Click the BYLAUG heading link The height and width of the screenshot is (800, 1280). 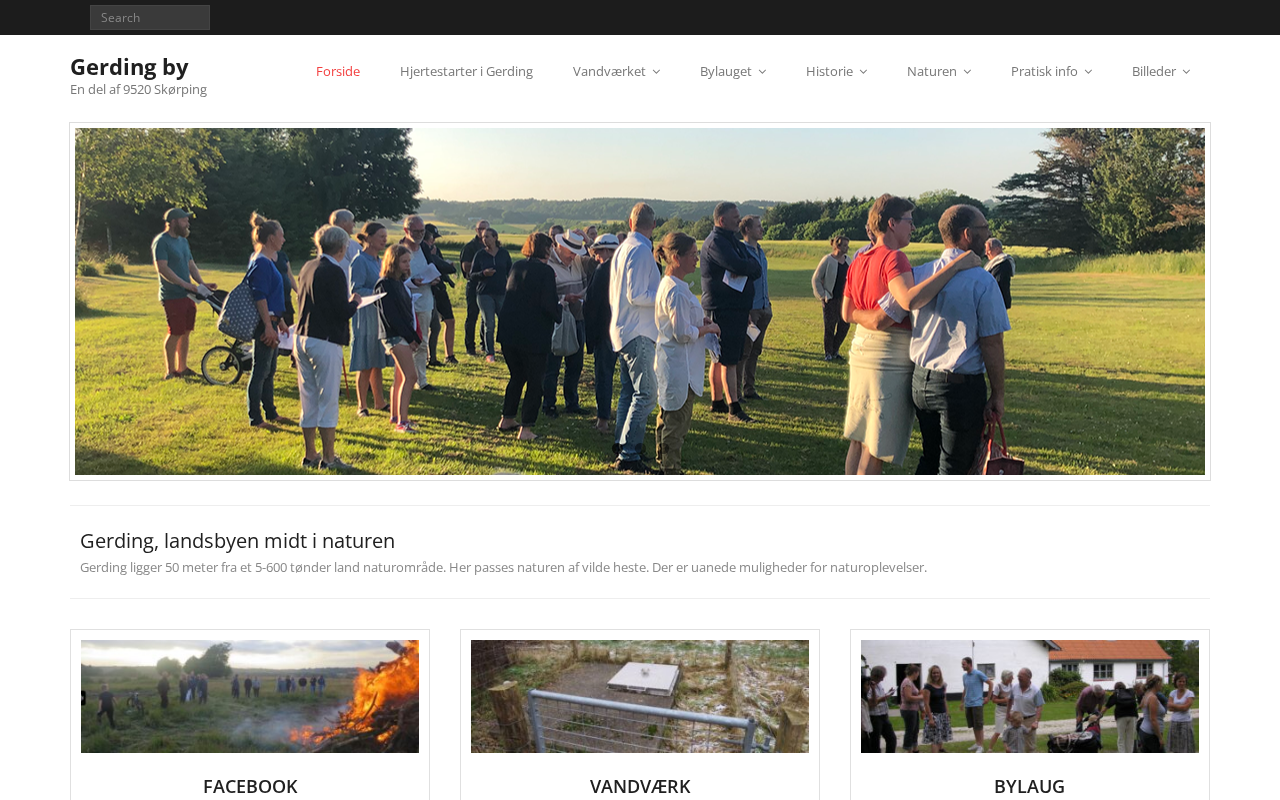[1030, 786]
